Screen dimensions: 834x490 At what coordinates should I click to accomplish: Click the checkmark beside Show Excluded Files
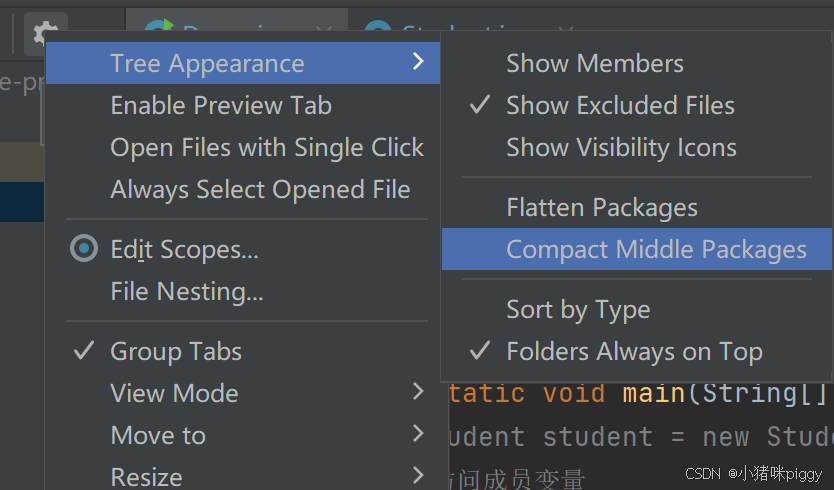pyautogui.click(x=480, y=105)
